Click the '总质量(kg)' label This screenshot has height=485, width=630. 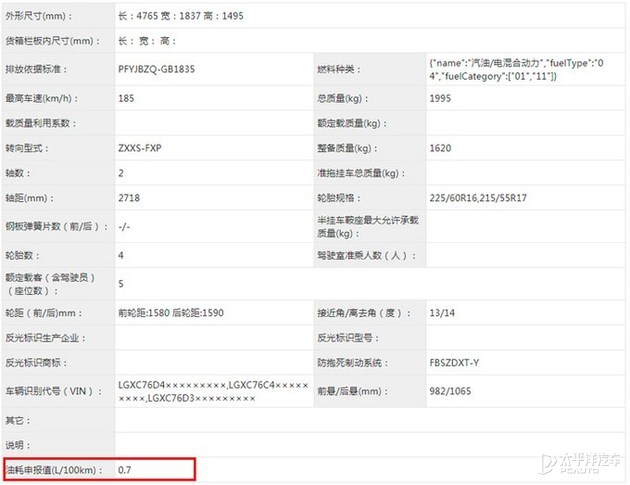pos(342,98)
